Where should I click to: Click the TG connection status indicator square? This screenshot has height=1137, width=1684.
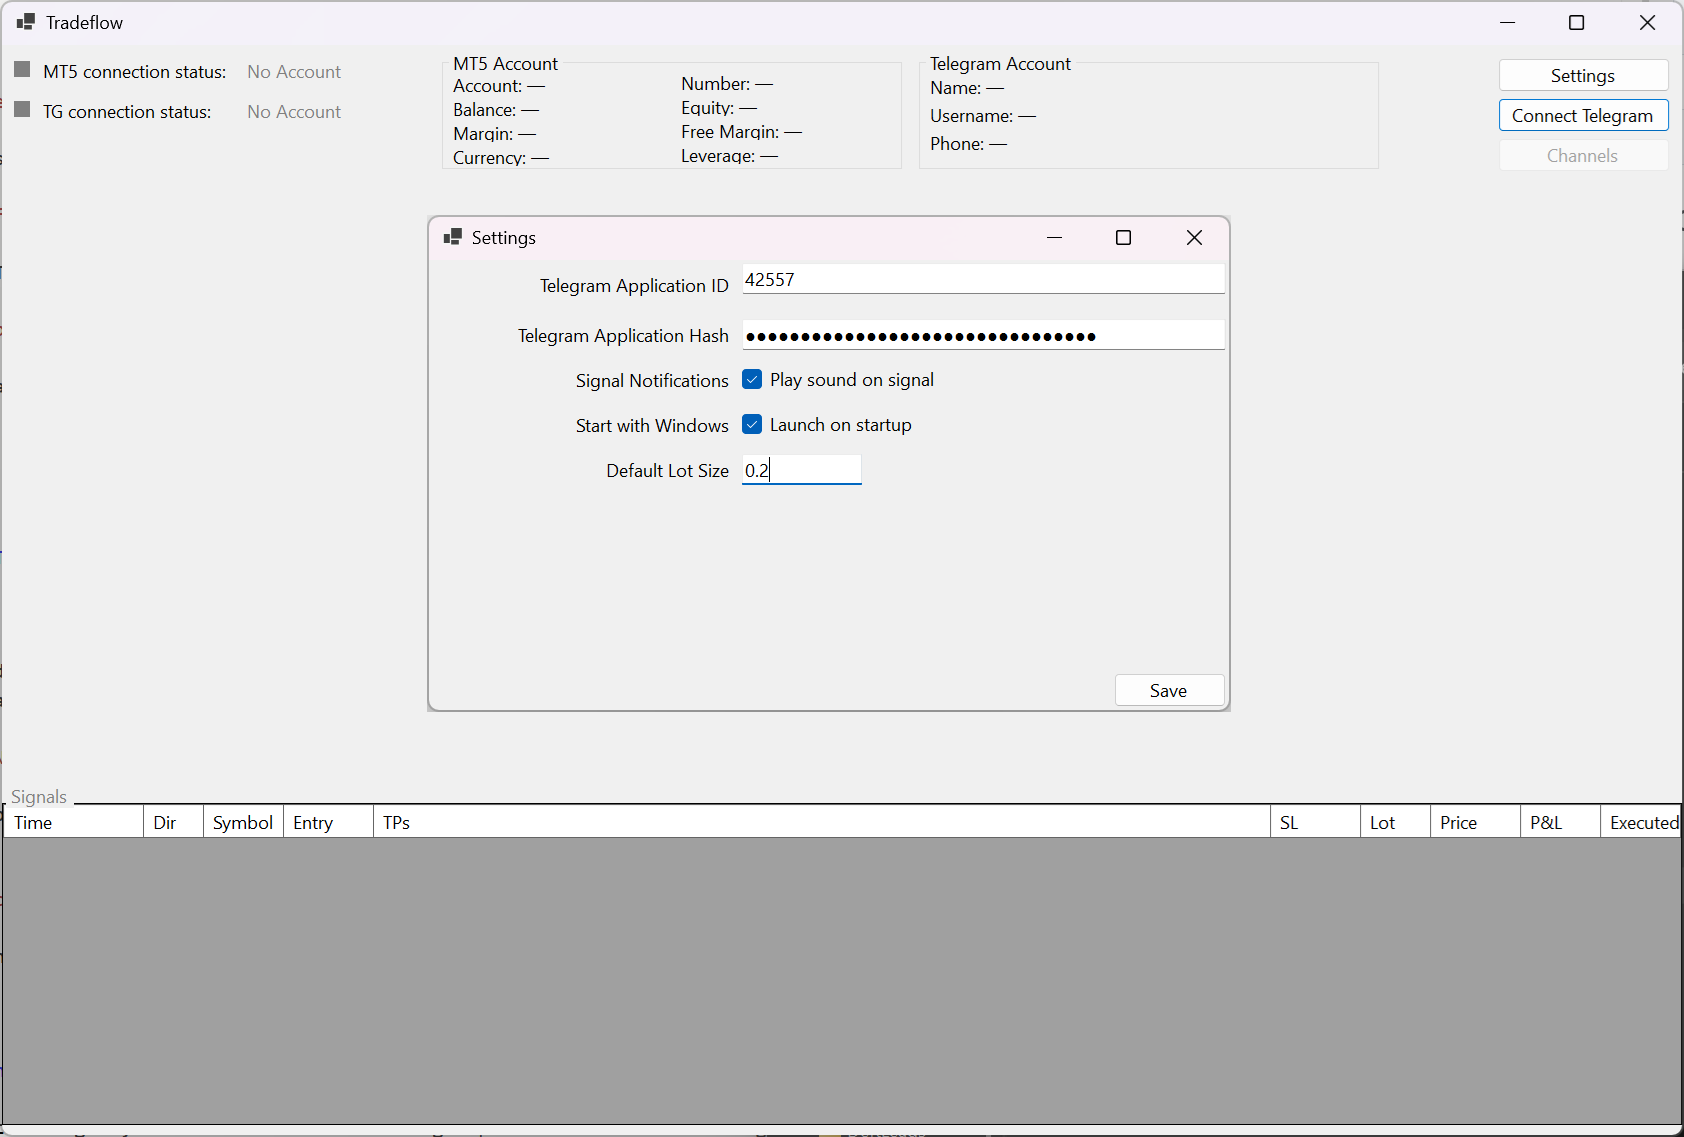click(x=22, y=110)
